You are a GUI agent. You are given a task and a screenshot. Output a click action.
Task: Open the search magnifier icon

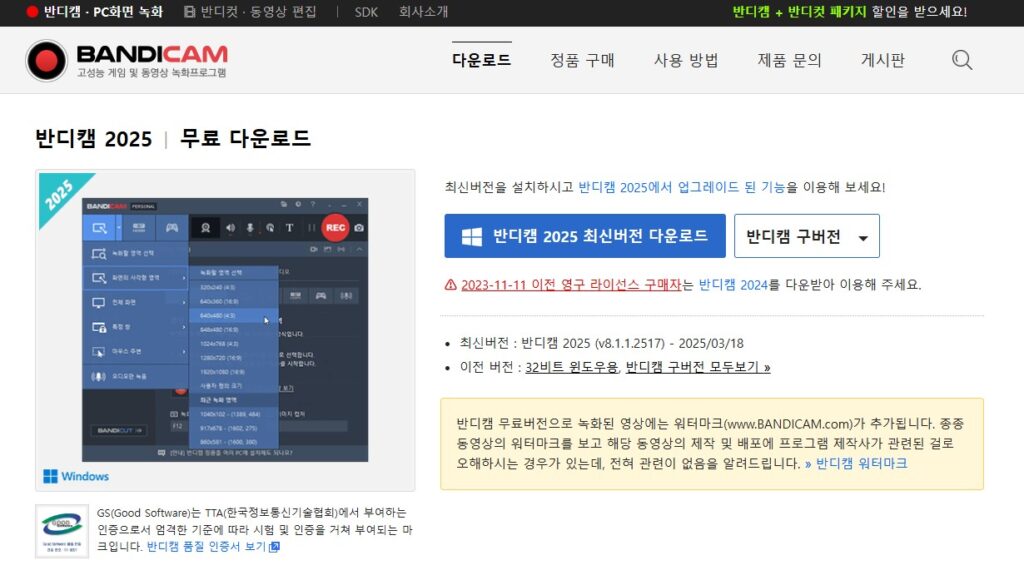coord(961,60)
